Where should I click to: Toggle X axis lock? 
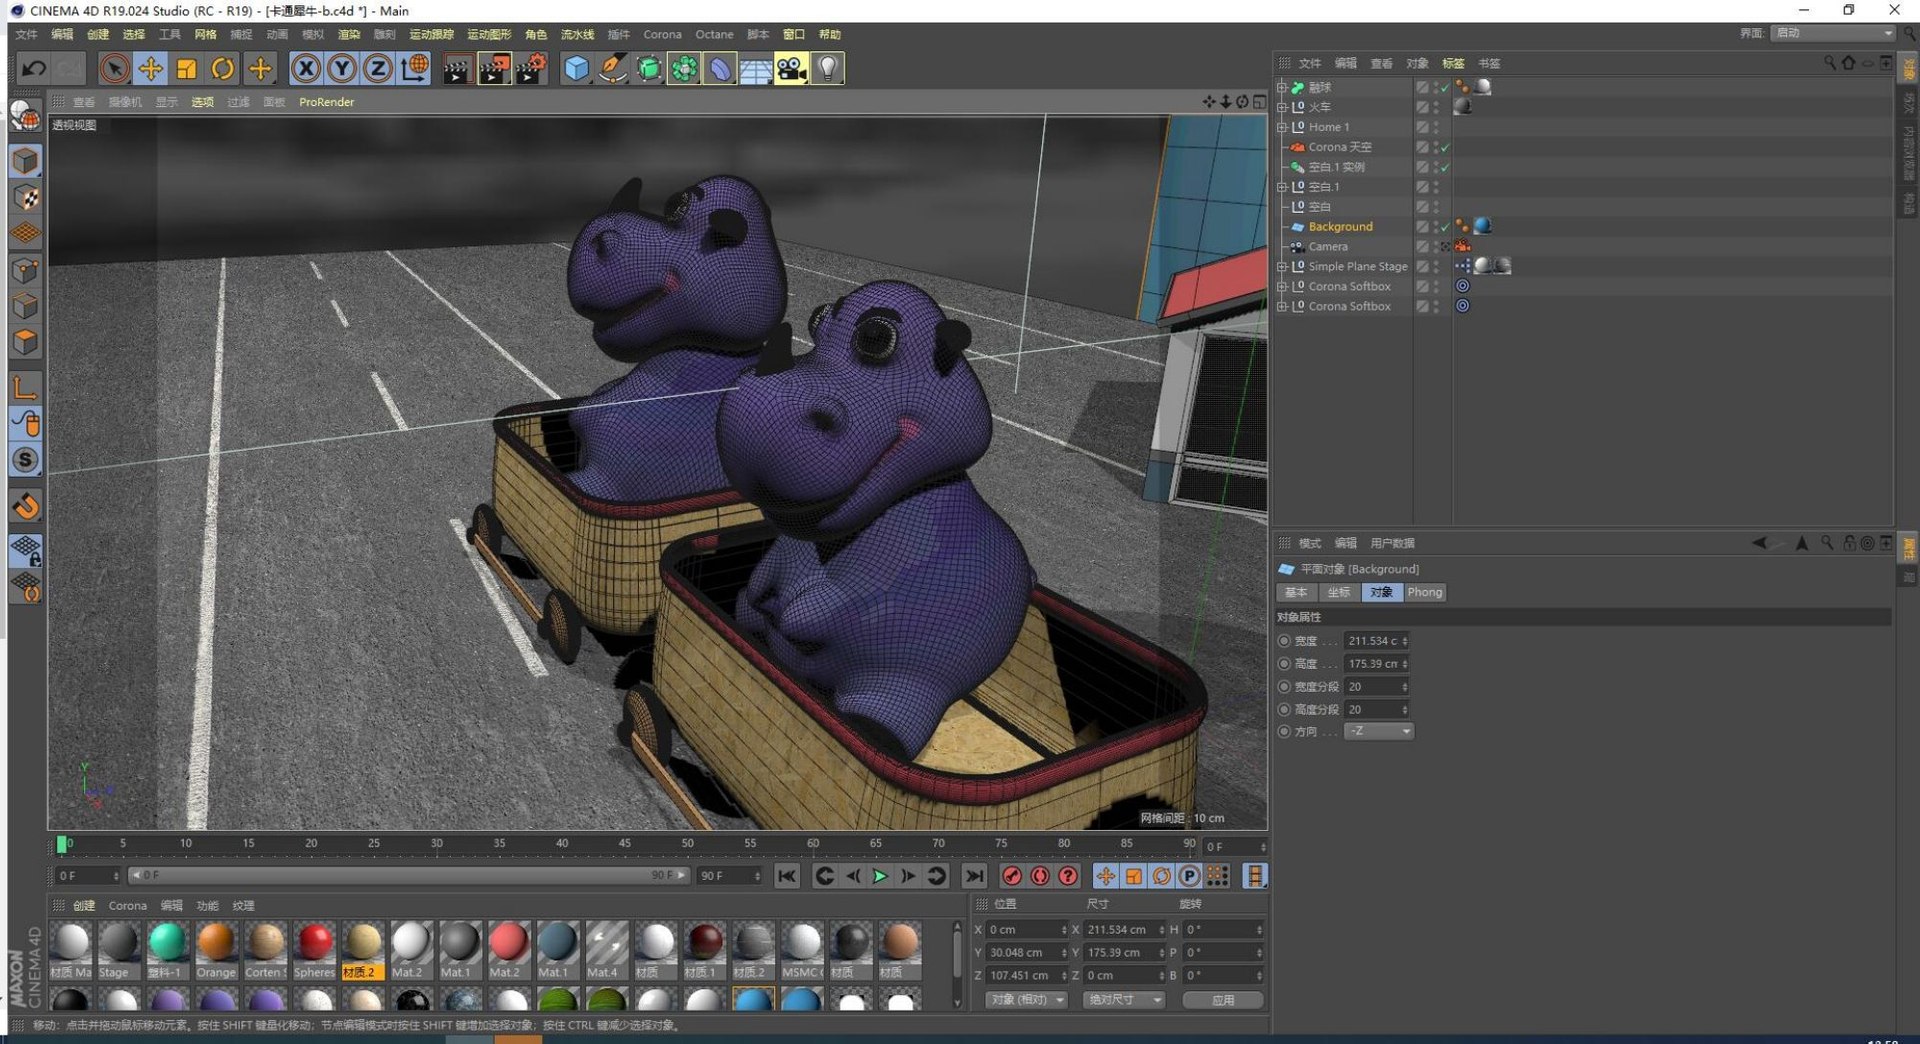point(306,68)
